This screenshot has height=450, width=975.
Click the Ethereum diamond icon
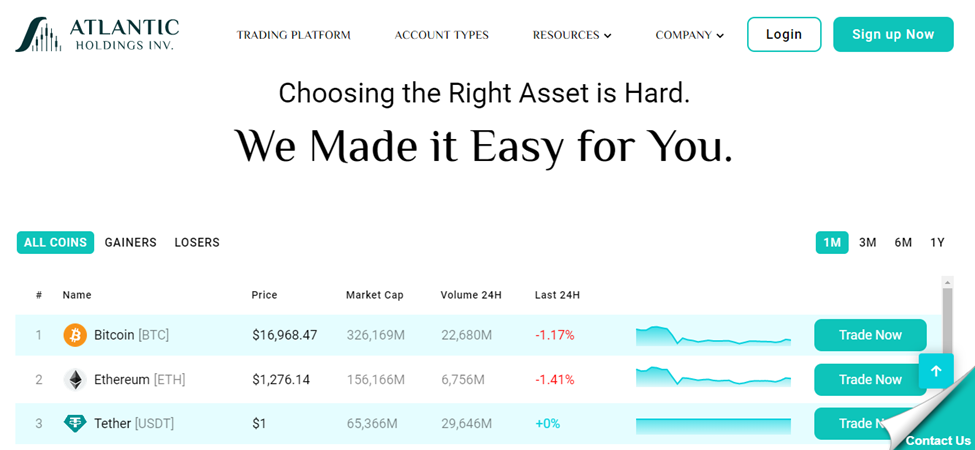coord(75,380)
